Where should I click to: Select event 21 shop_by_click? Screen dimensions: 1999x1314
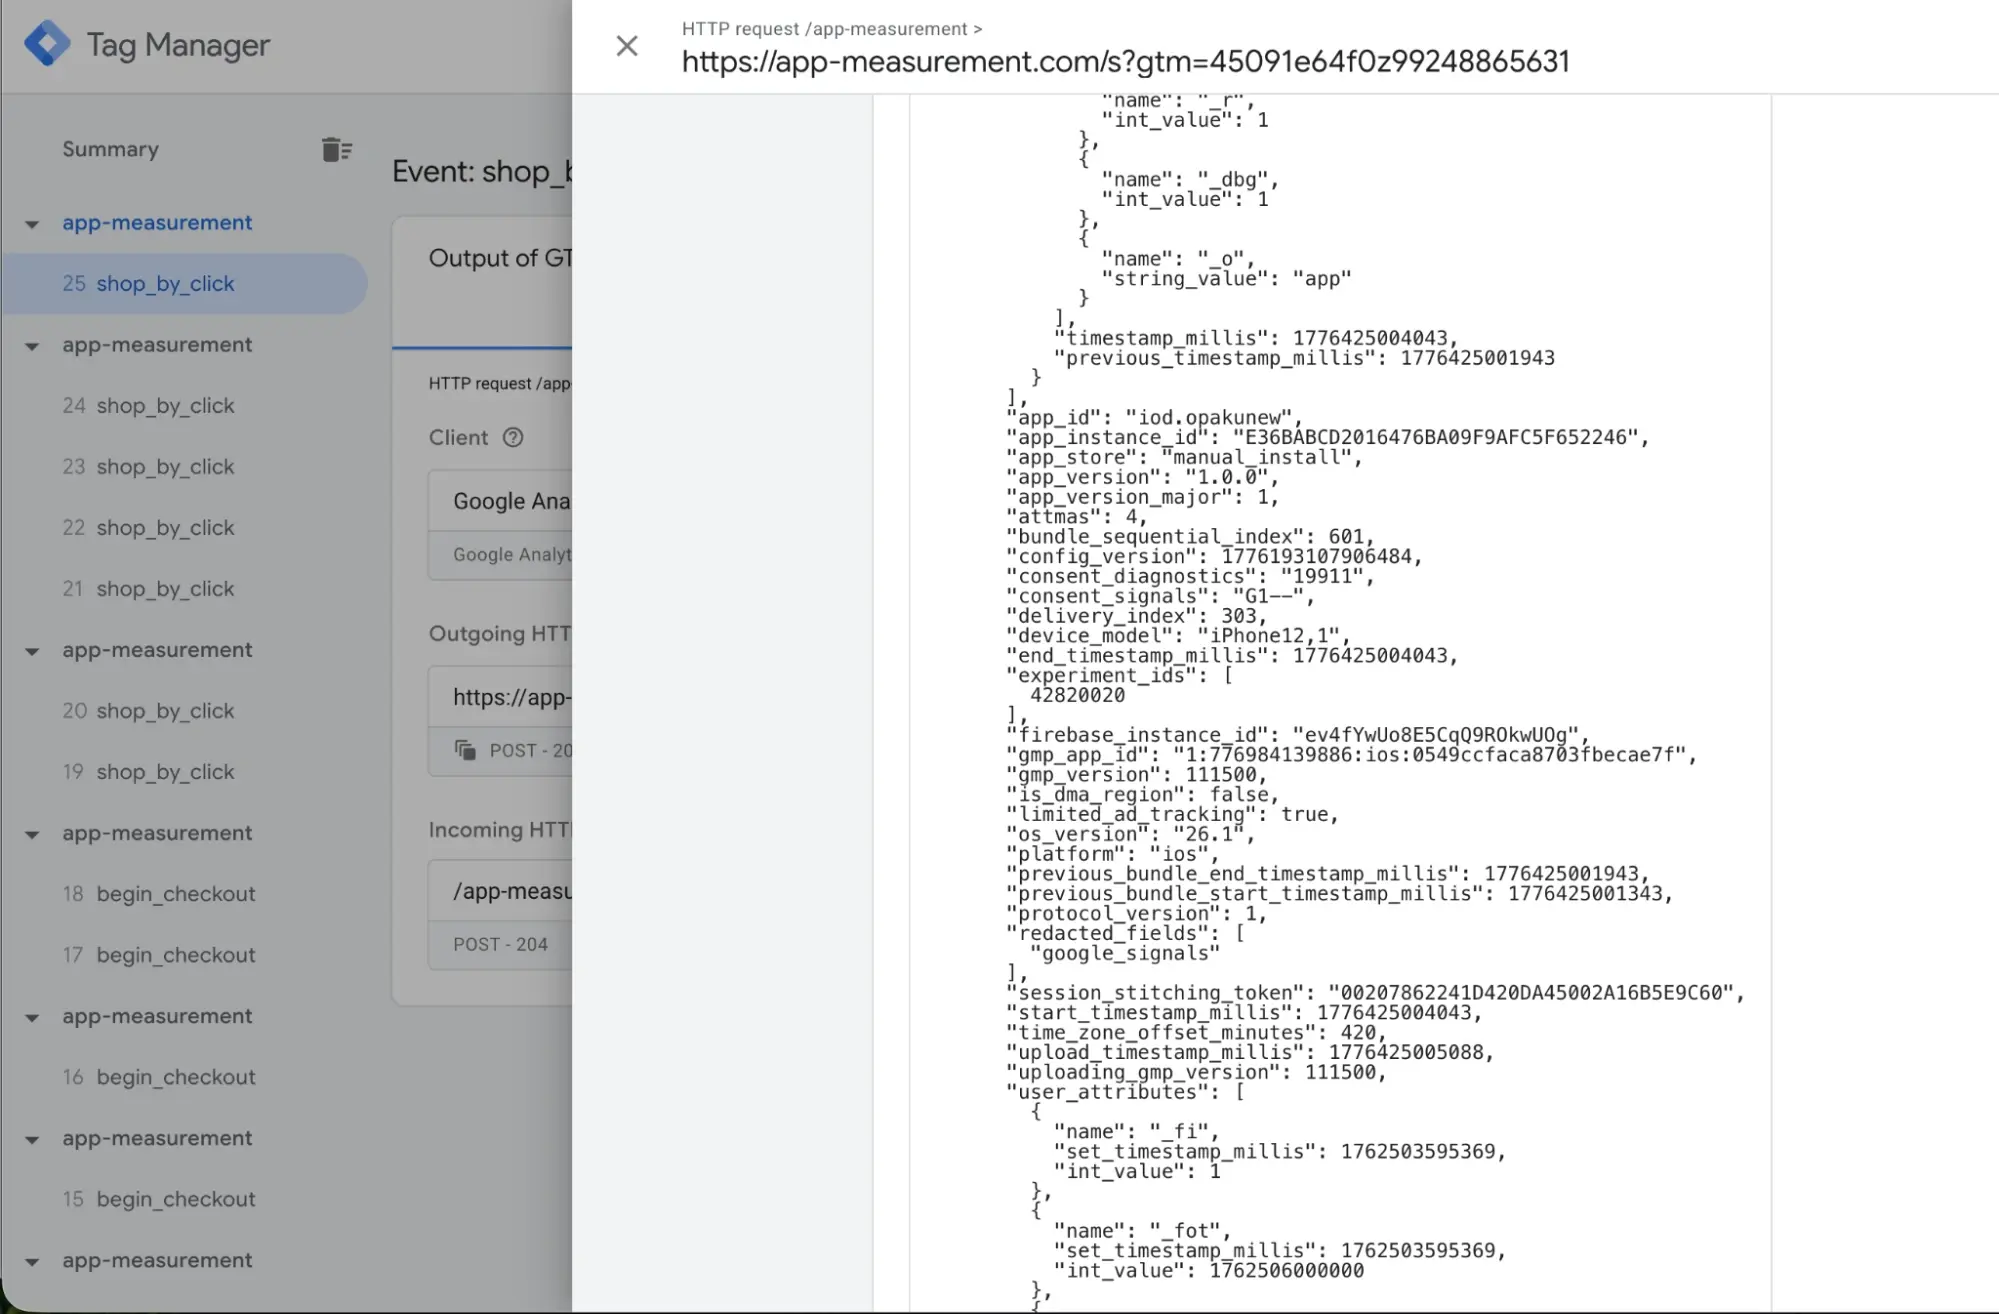(148, 588)
